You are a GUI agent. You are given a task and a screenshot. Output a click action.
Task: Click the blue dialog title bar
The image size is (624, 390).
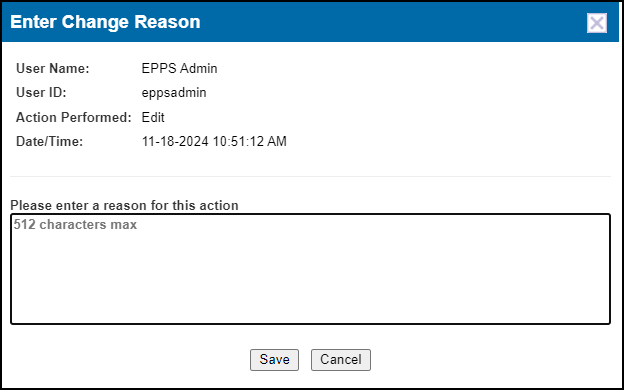click(x=310, y=22)
